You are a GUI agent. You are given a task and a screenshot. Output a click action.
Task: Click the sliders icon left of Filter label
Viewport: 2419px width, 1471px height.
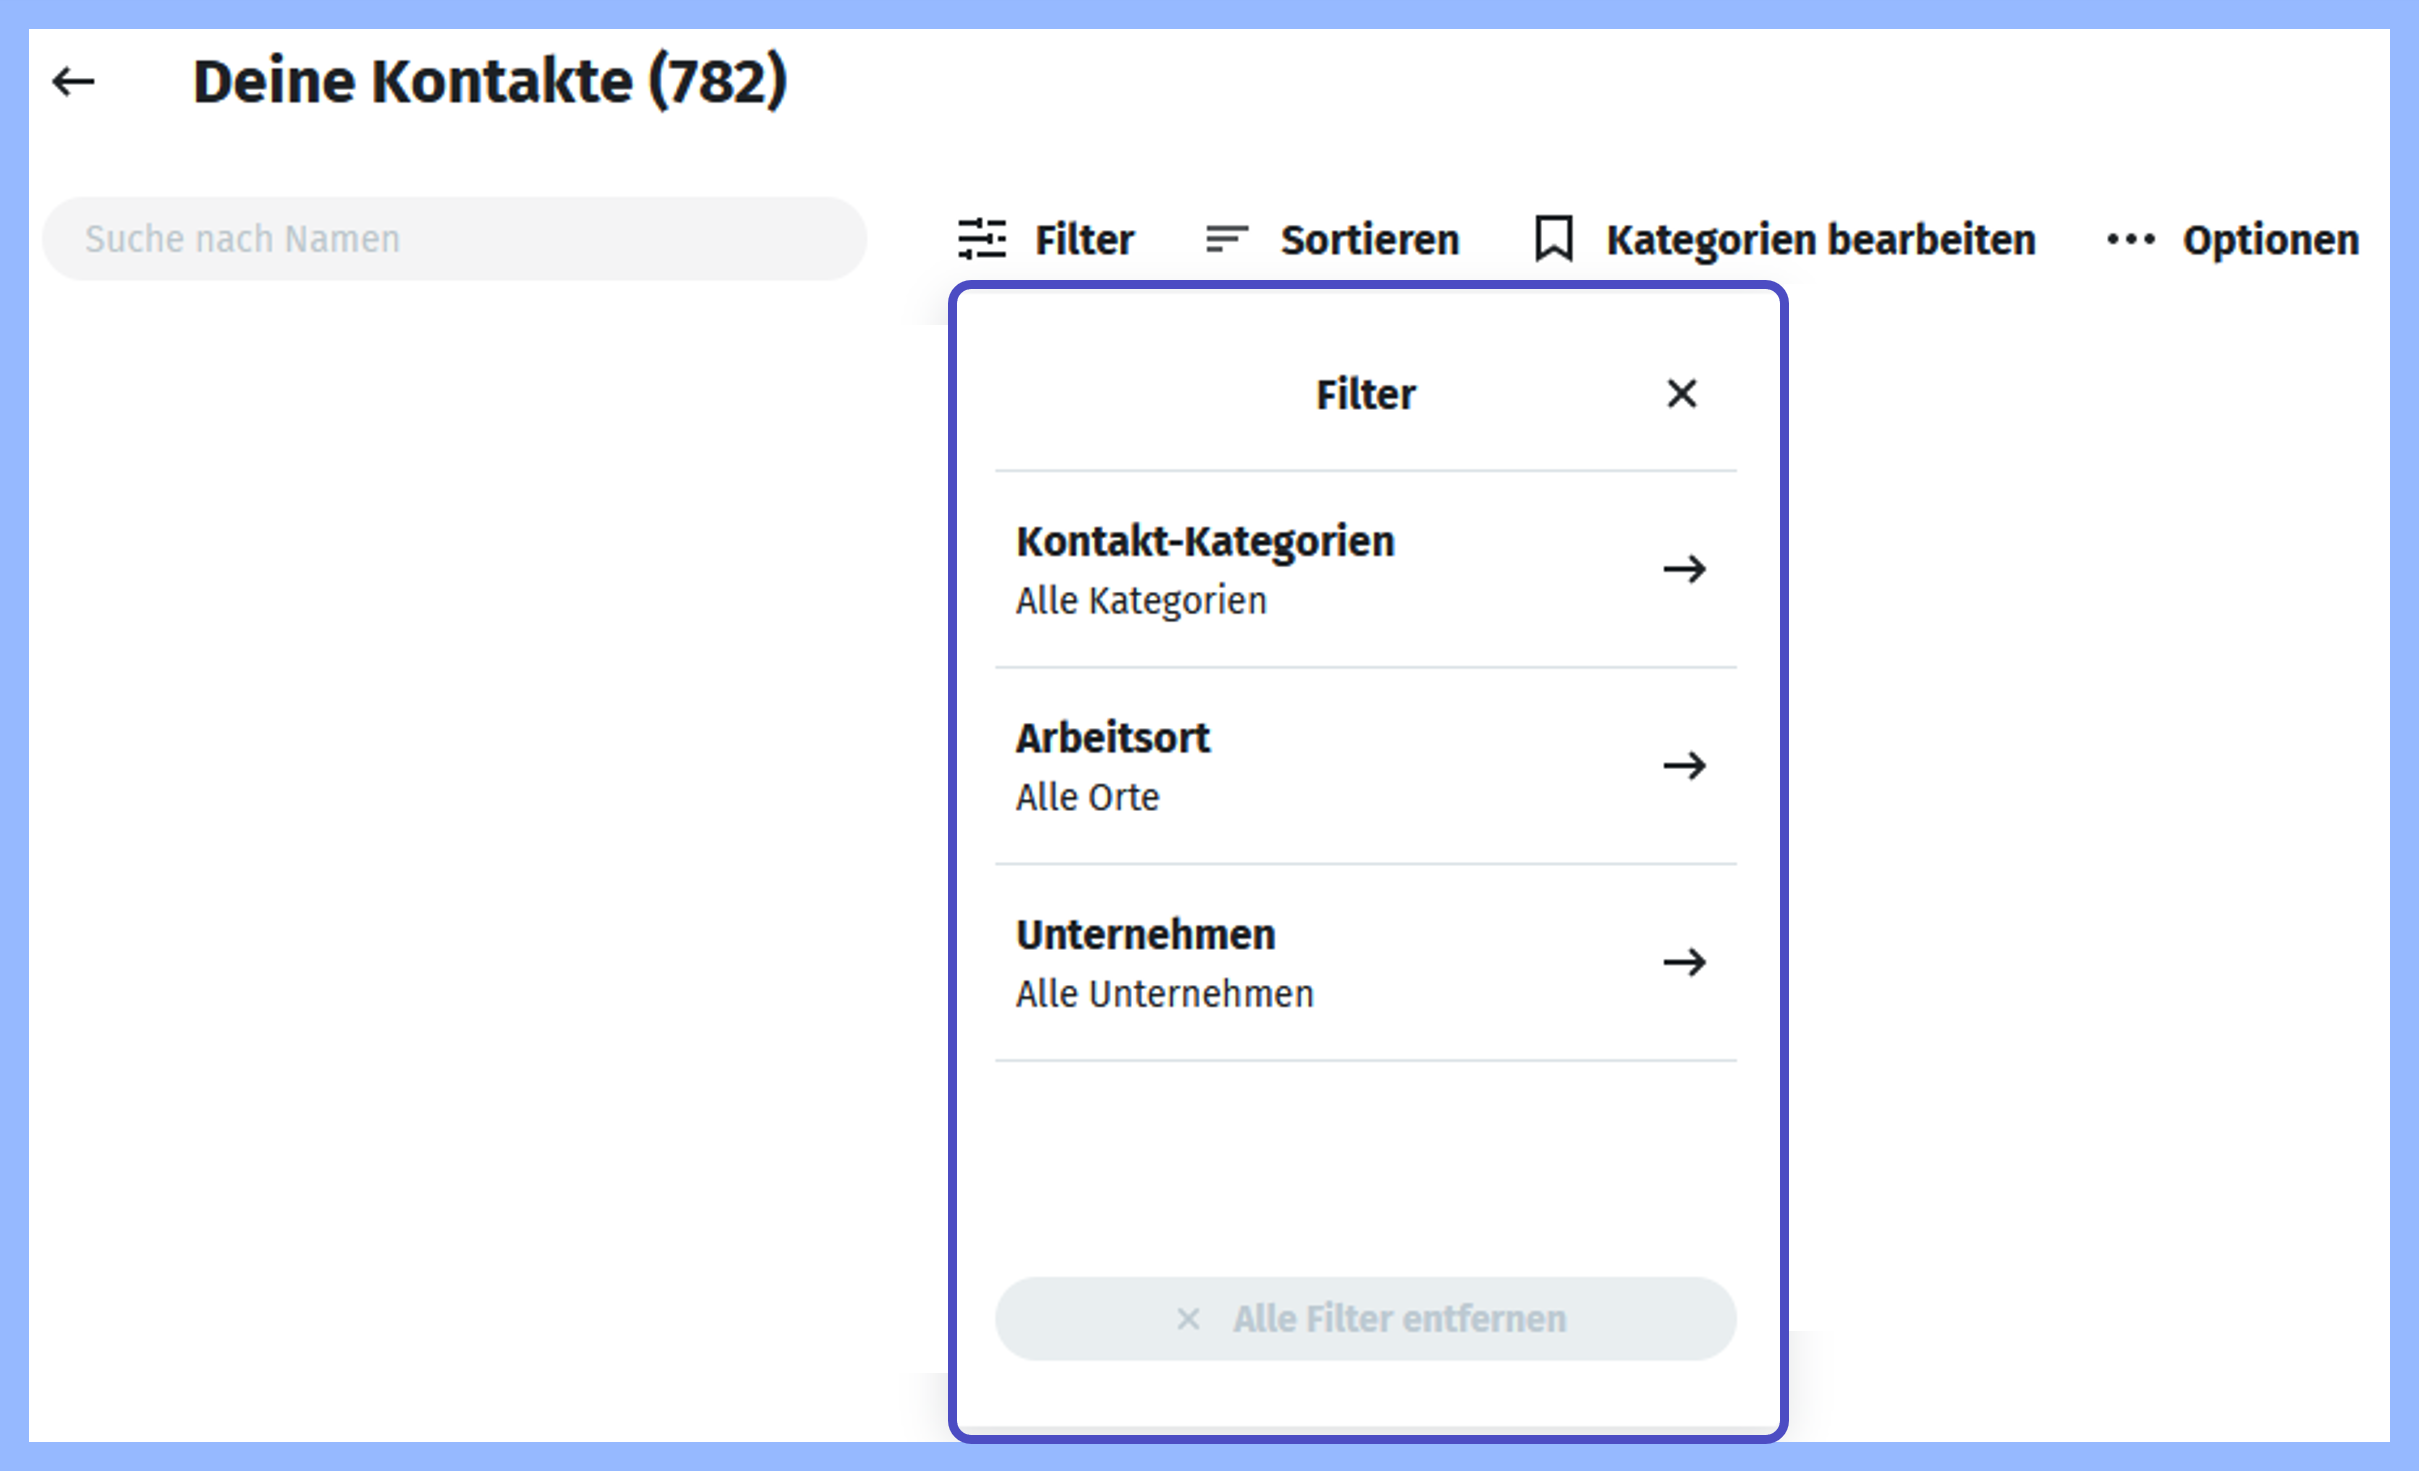pos(984,239)
